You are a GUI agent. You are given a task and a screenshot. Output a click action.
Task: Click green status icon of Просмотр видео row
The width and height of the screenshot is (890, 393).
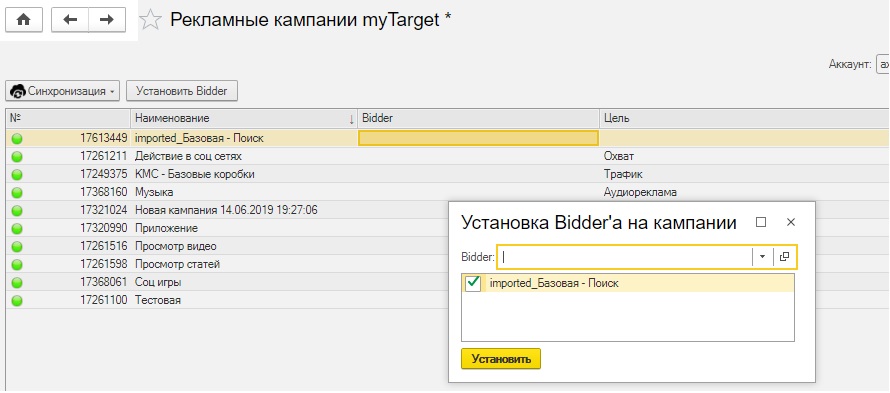pyautogui.click(x=17, y=246)
